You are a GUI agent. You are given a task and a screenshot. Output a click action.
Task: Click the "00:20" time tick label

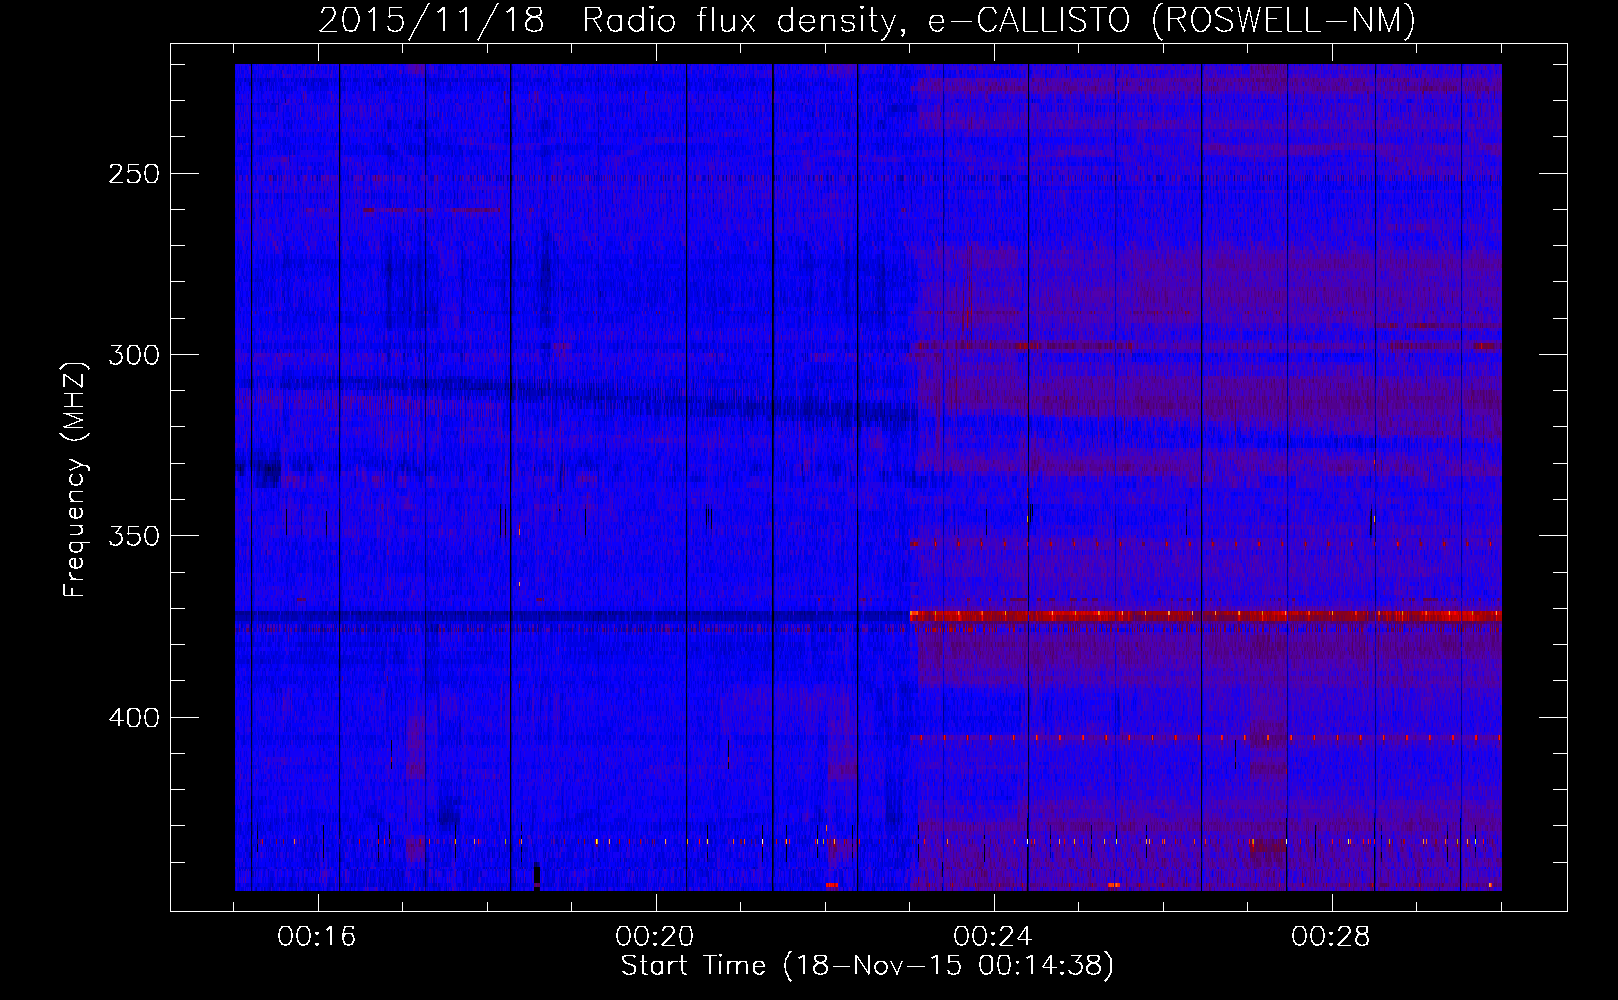[x=656, y=937]
